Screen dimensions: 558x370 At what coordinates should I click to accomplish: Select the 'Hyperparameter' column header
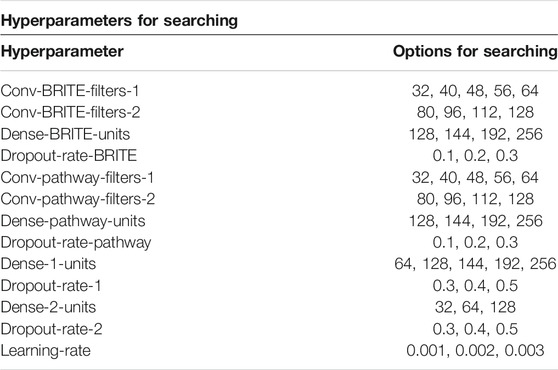(62, 52)
